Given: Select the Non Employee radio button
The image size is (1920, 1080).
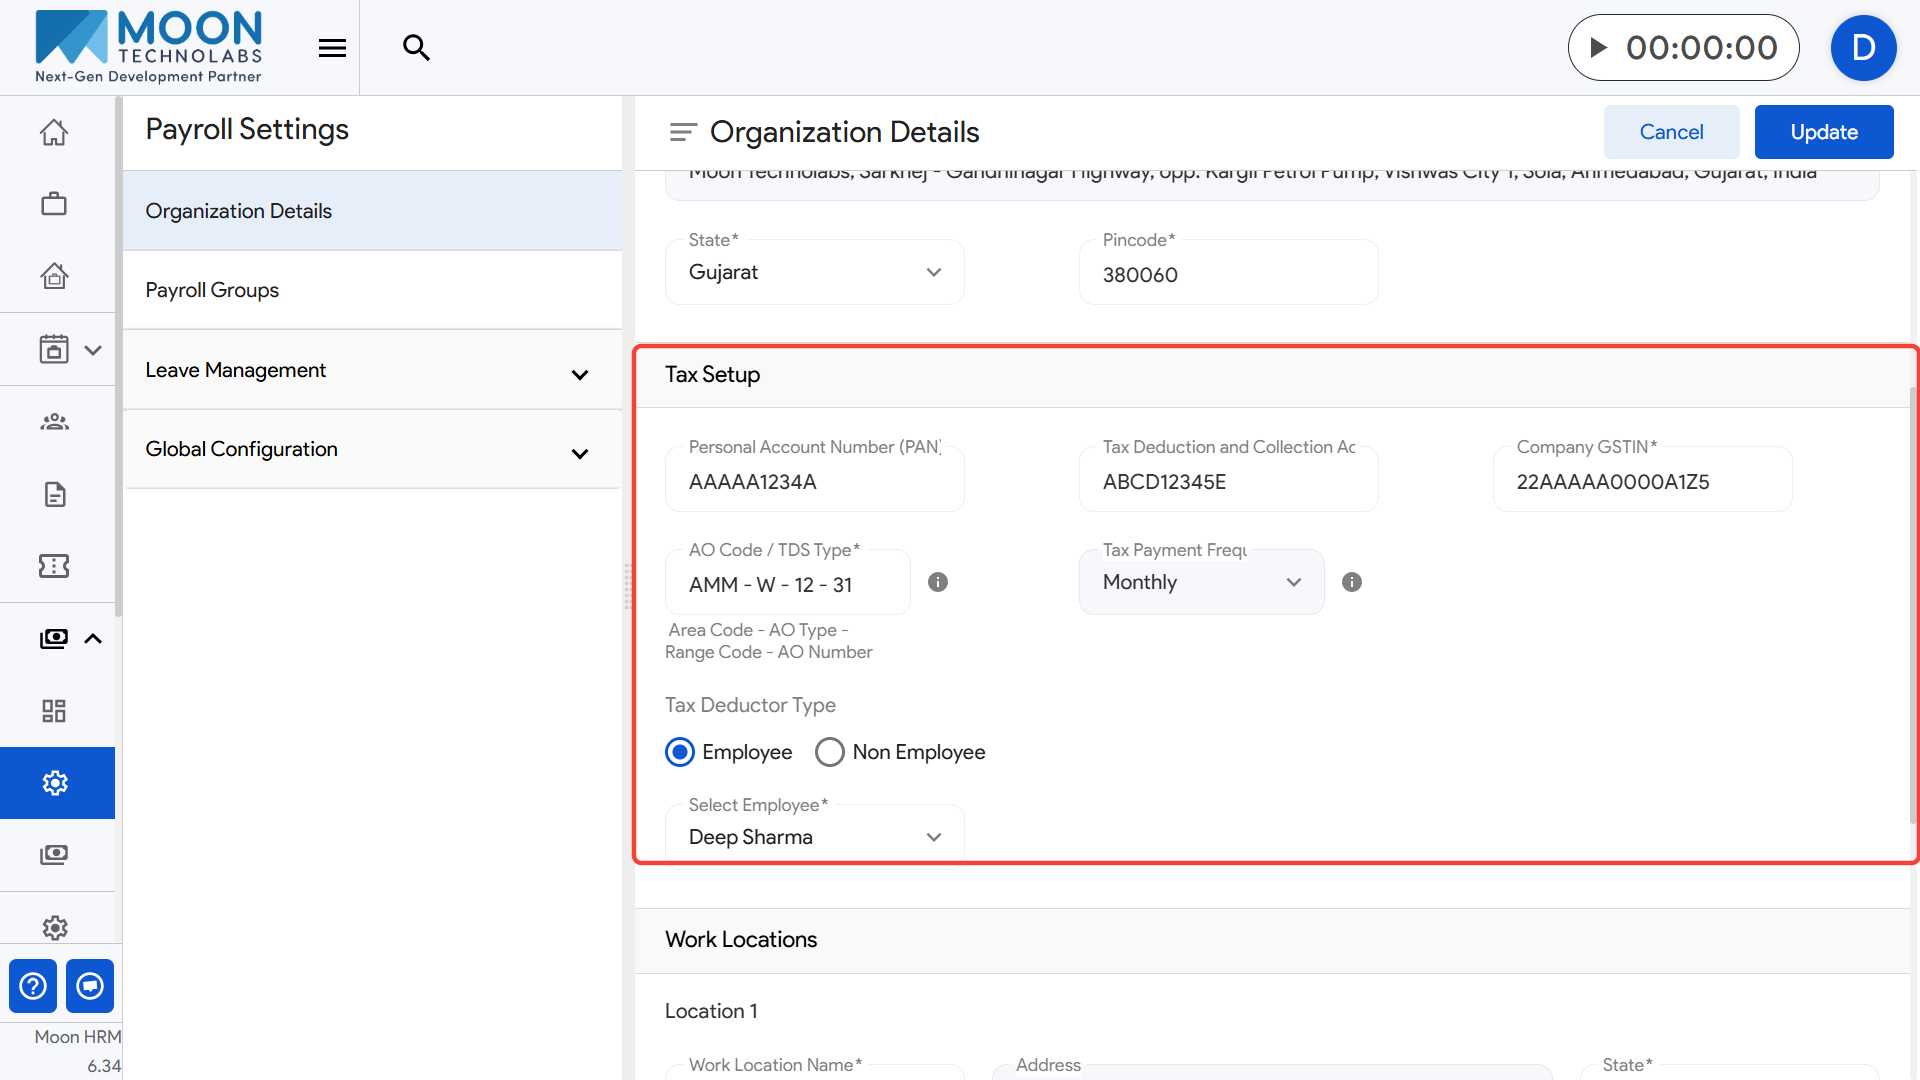Looking at the screenshot, I should coord(830,752).
